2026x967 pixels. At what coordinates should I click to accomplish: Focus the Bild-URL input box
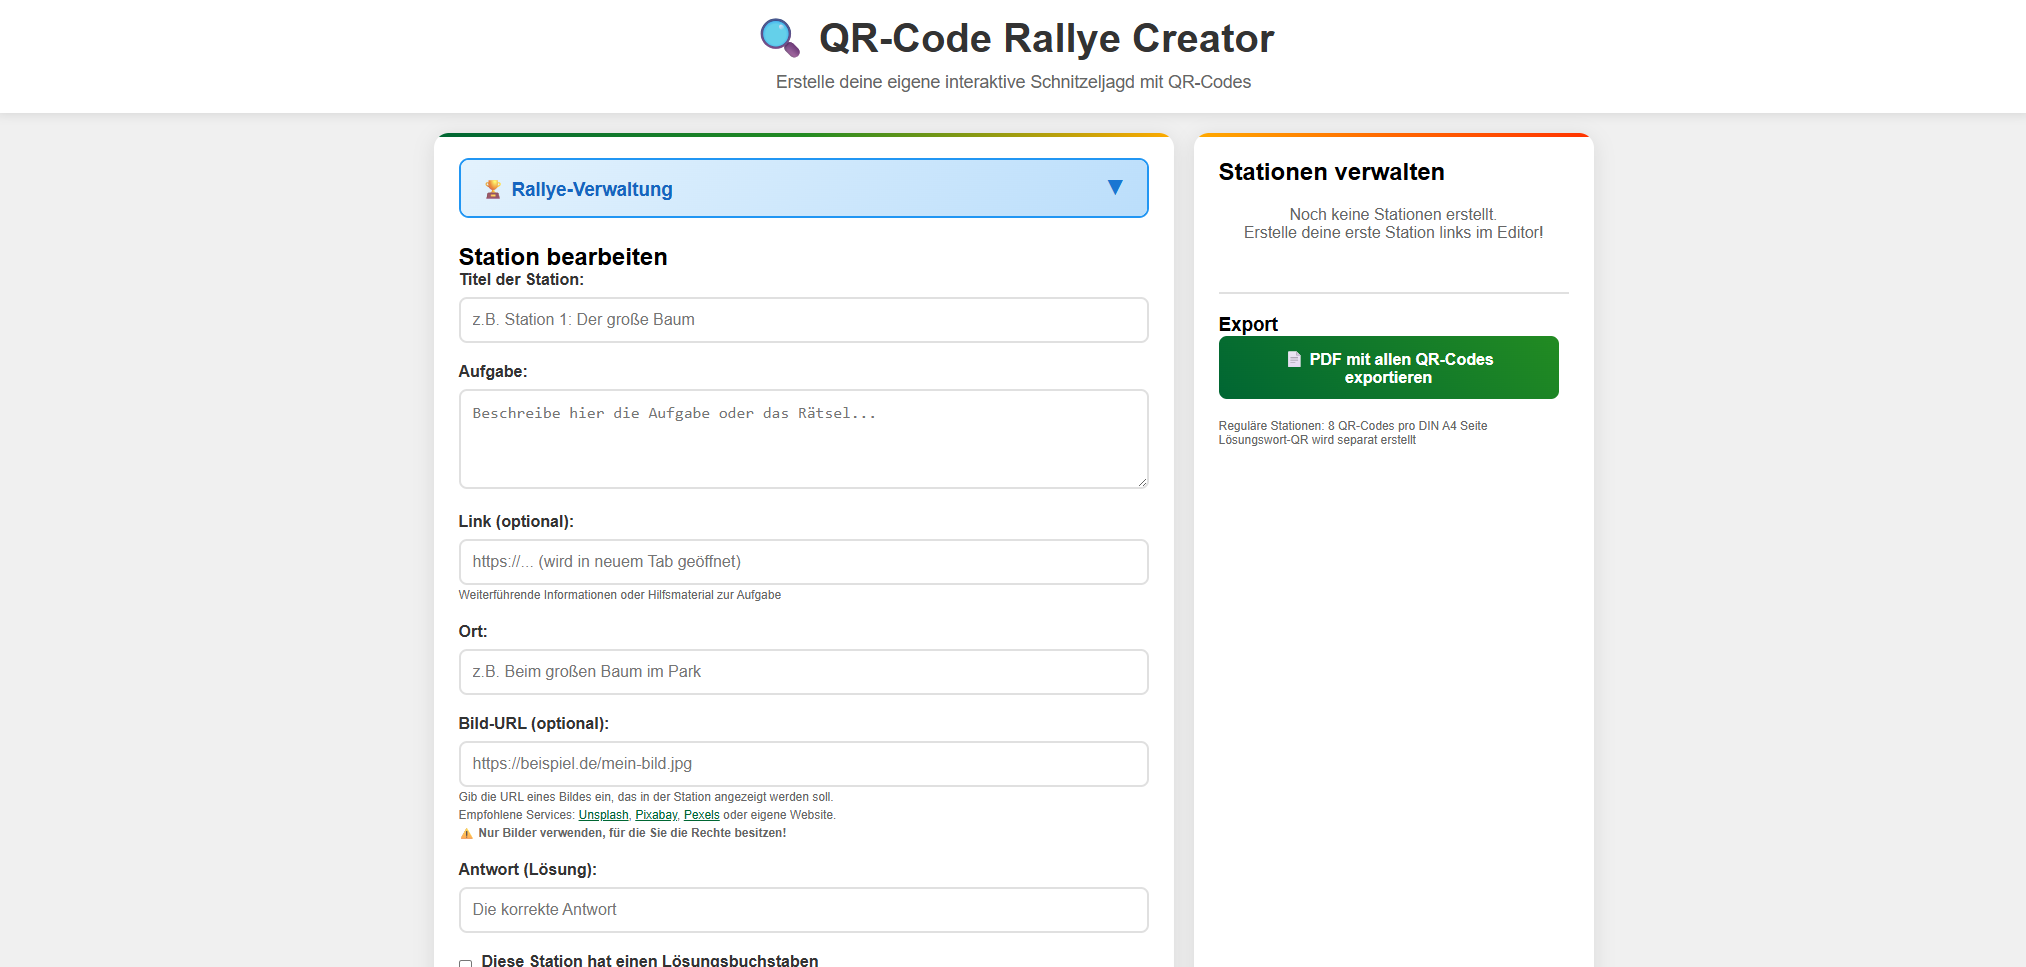[803, 763]
